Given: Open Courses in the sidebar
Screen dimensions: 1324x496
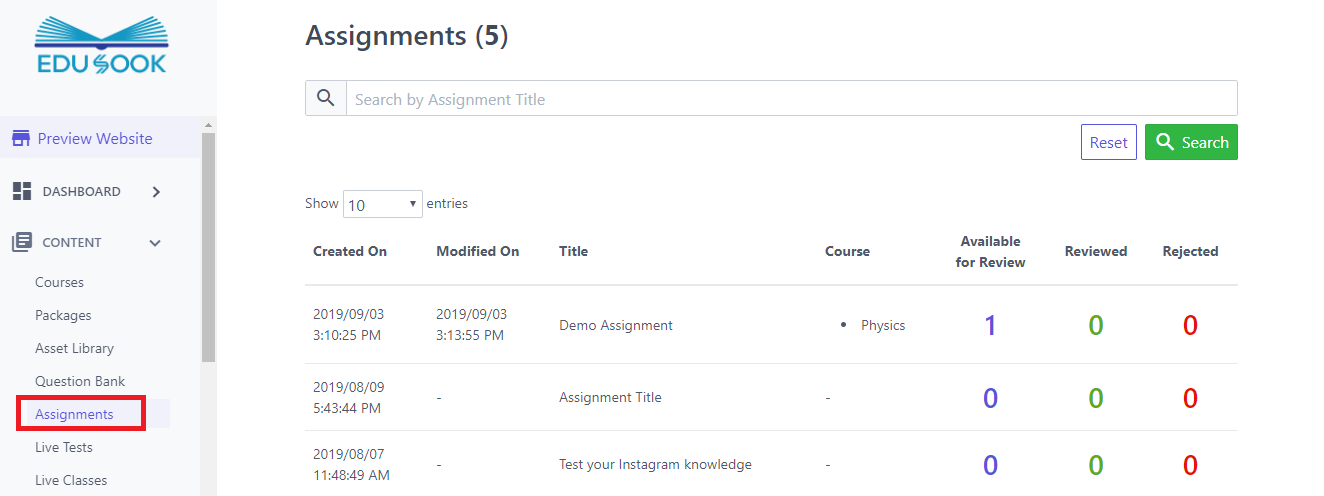Looking at the screenshot, I should (x=59, y=282).
